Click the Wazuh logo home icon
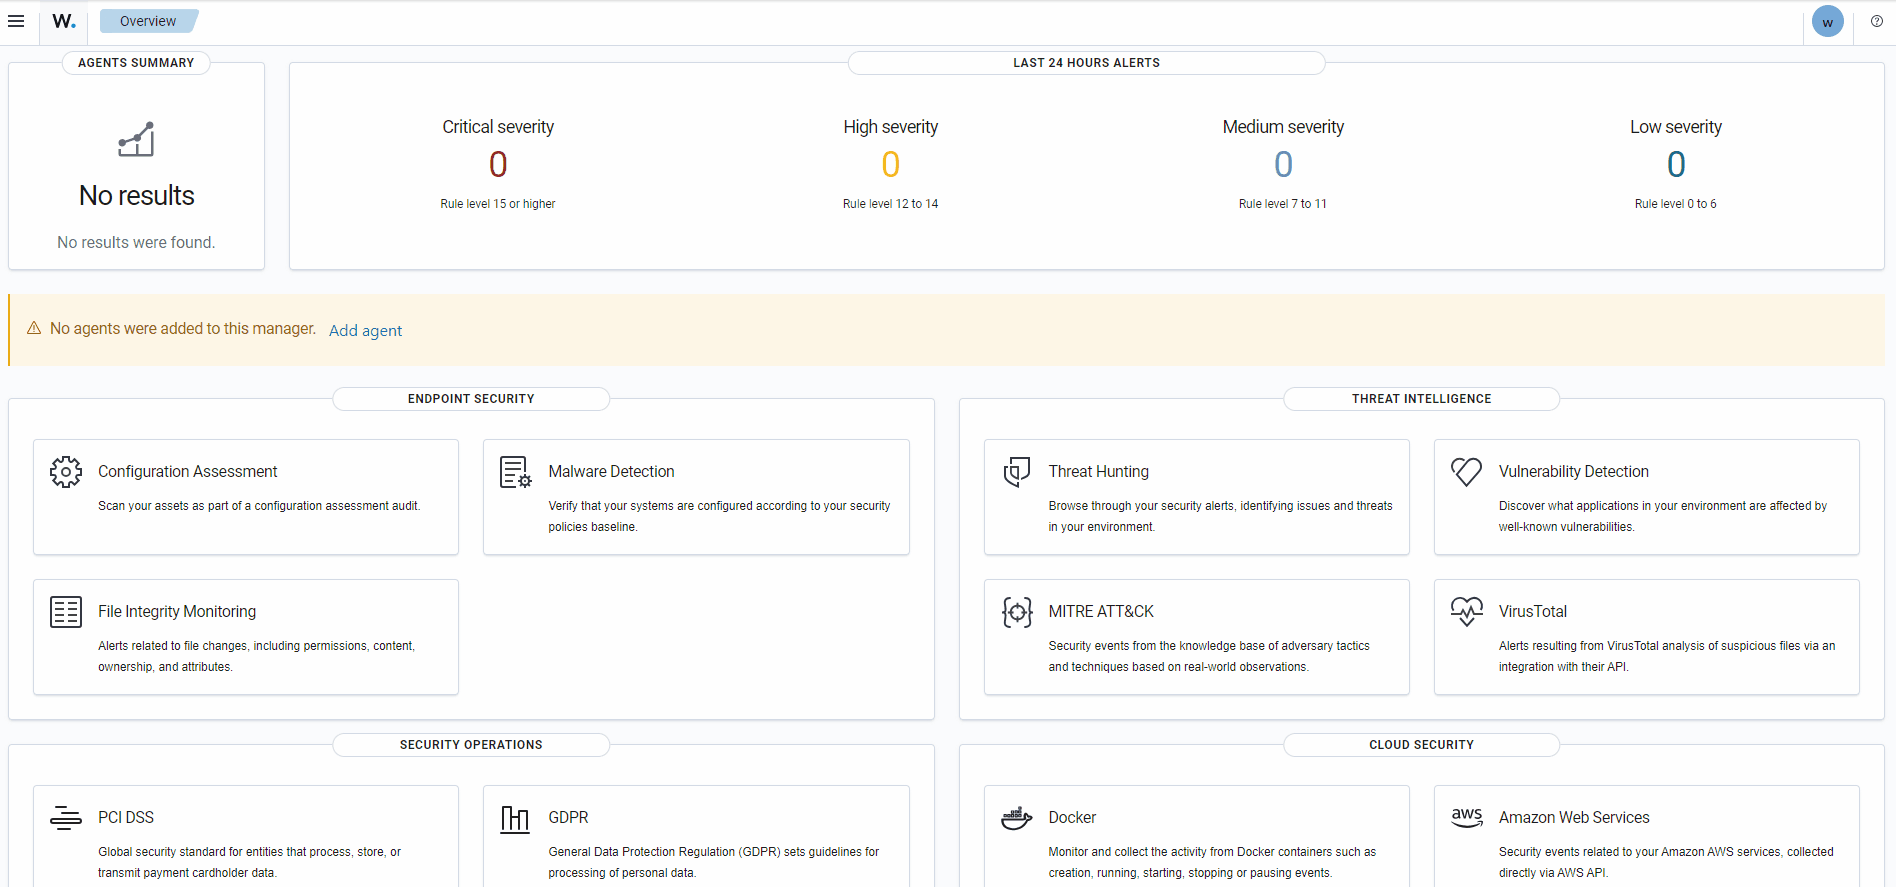Viewport: 1896px width, 887px height. (x=64, y=21)
